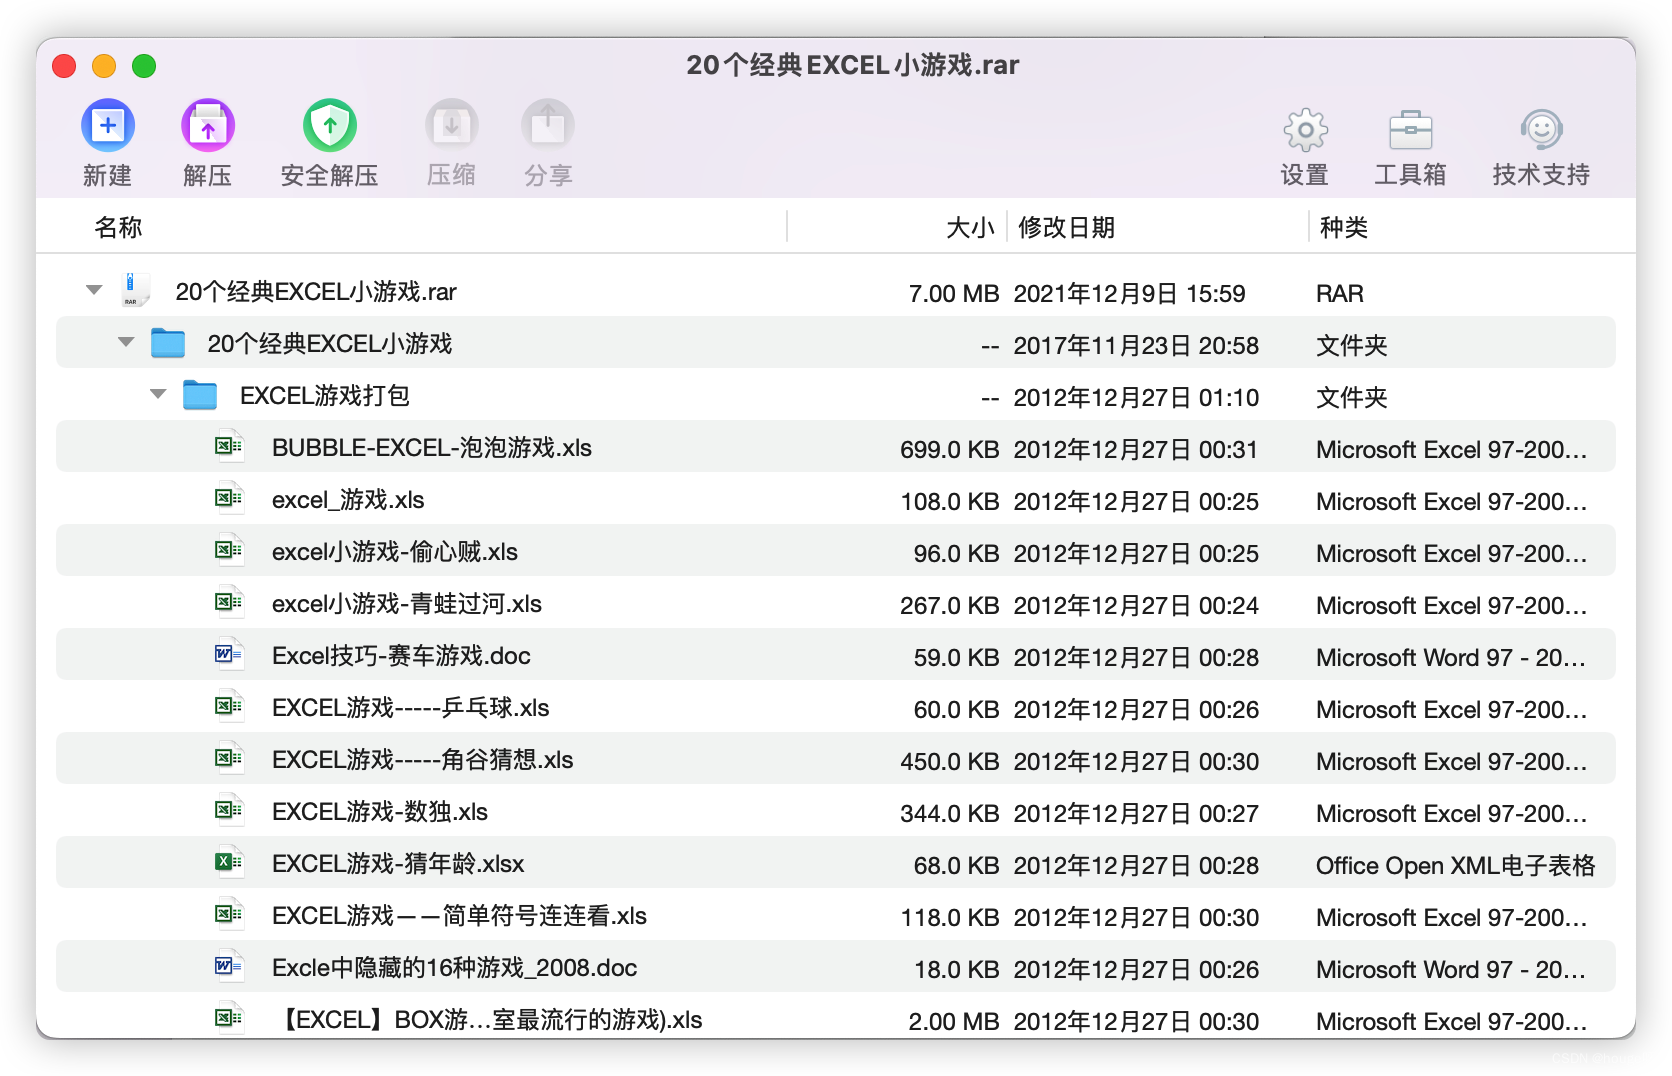Viewport: 1672px width, 1076px height.
Task: Click the Word icon of Excle中隐藏的16种游戏_2008.doc
Action: click(x=229, y=966)
